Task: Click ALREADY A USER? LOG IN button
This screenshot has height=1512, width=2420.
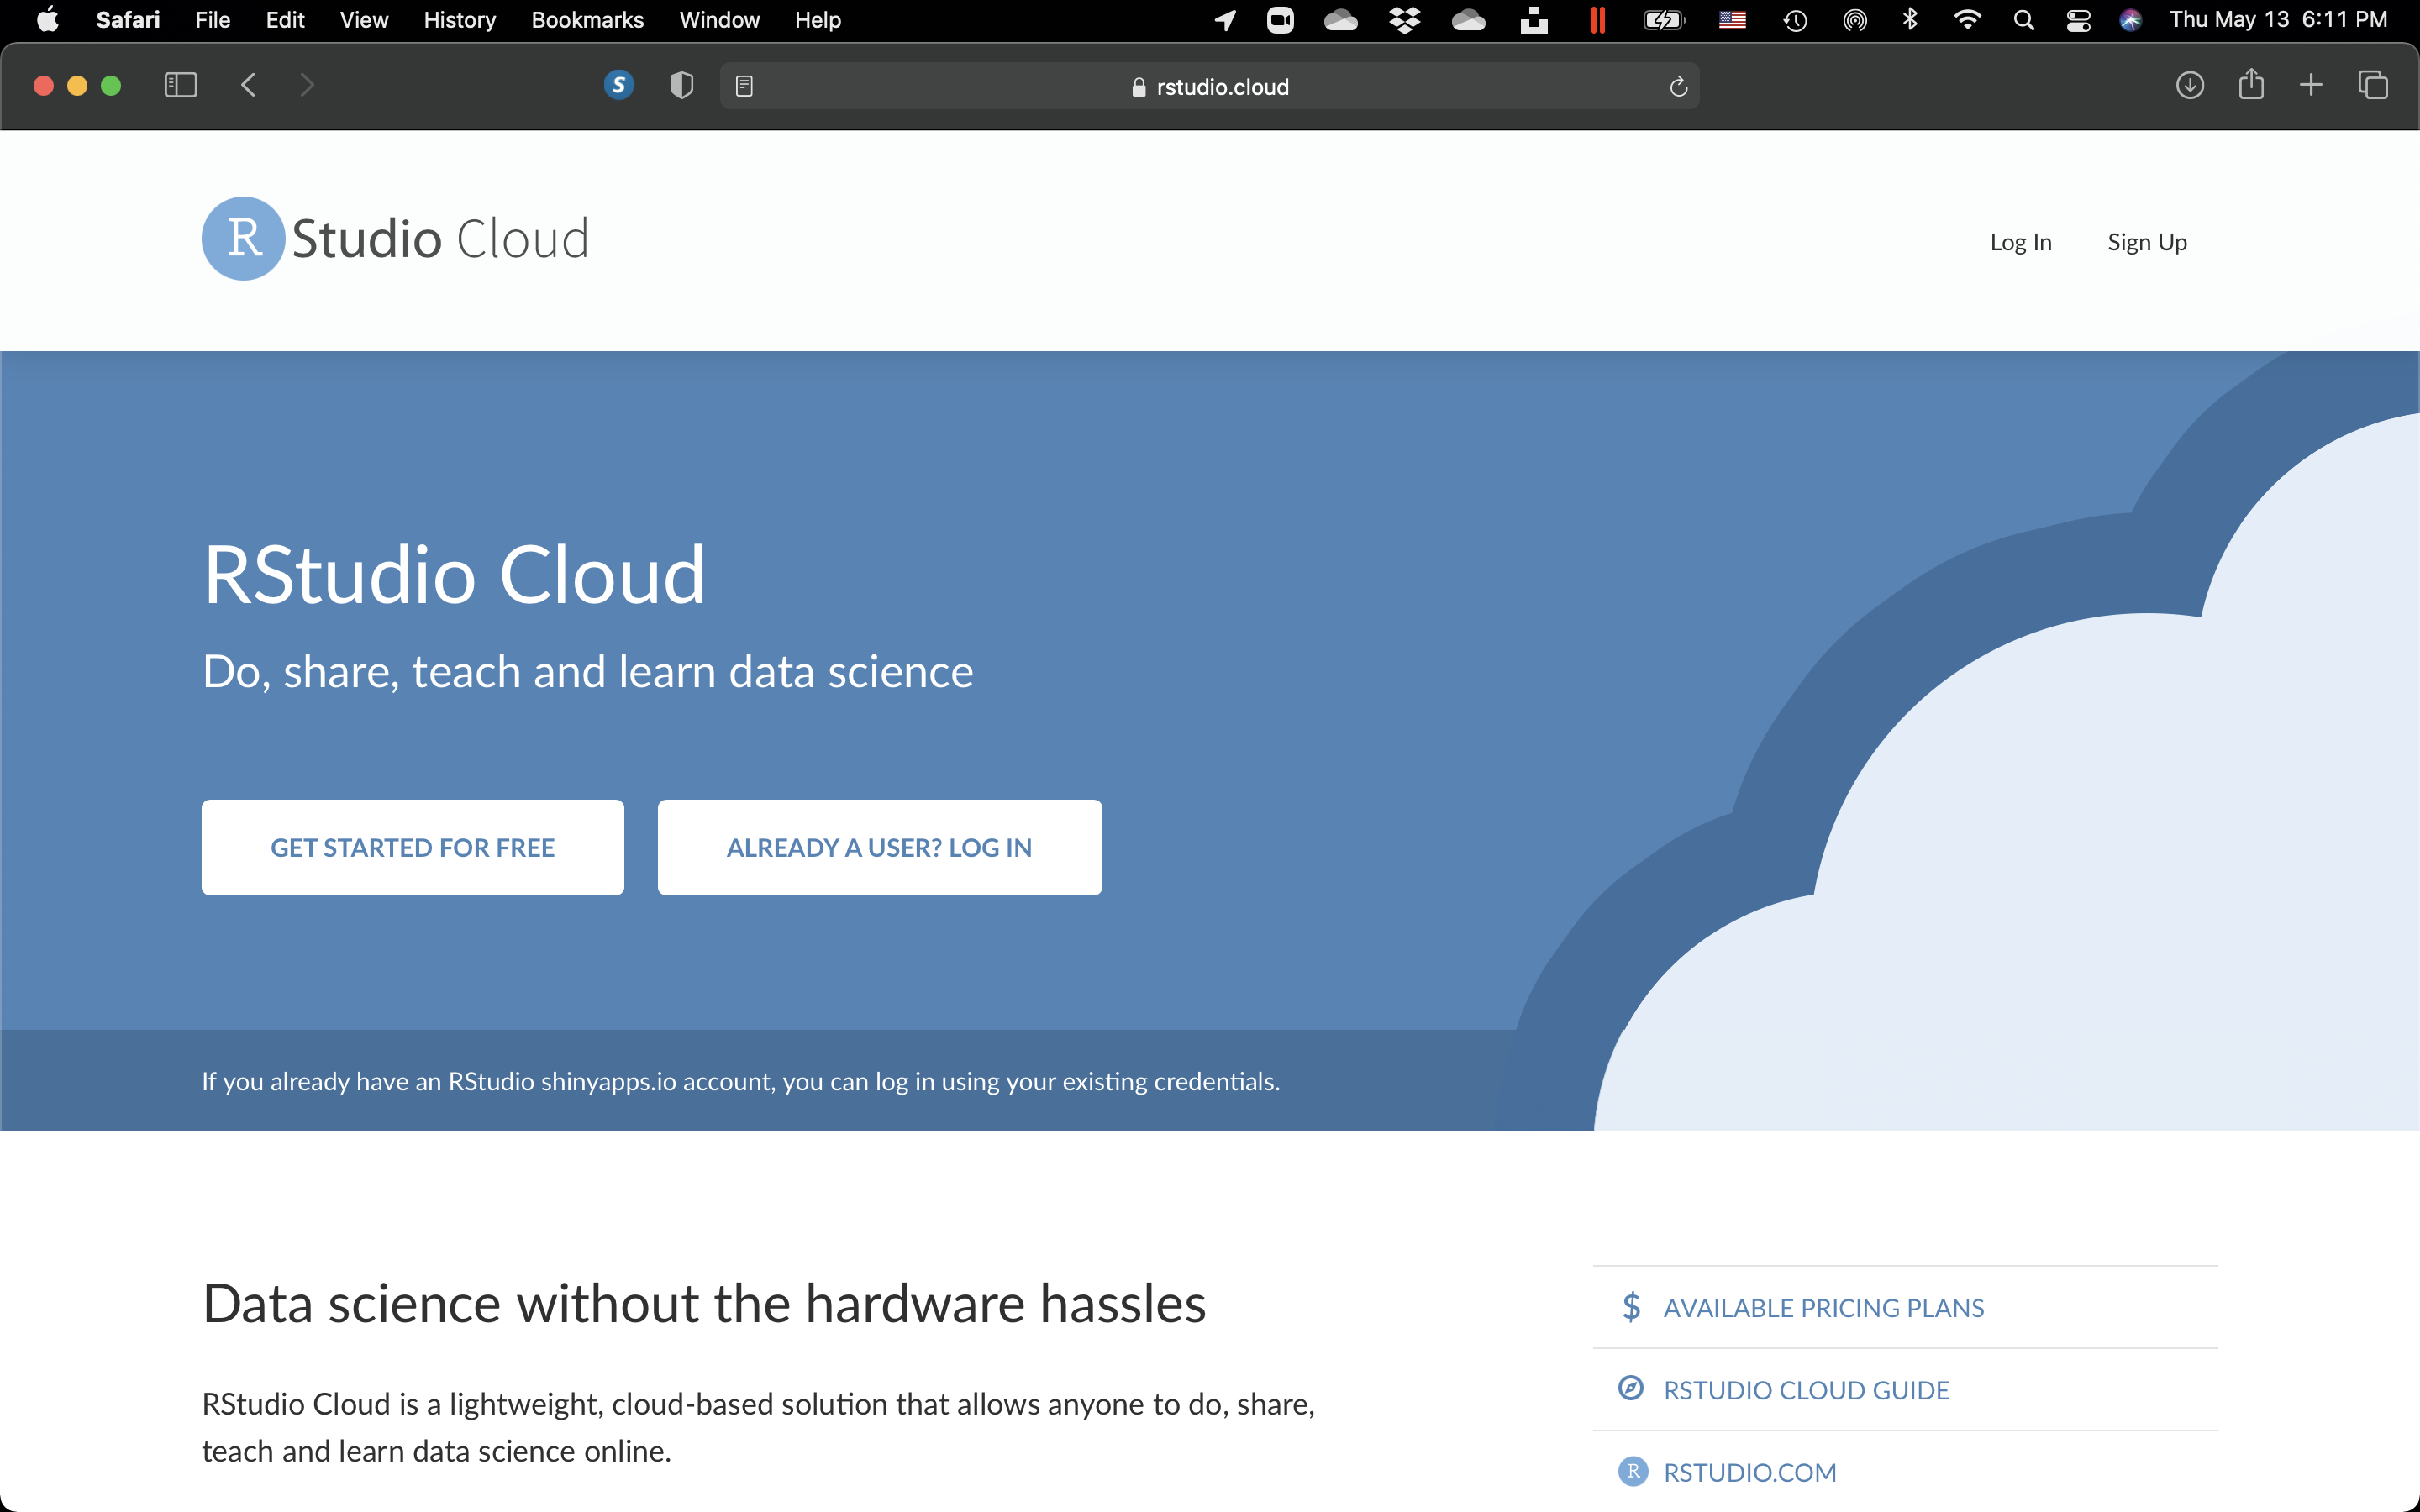Action: click(879, 847)
